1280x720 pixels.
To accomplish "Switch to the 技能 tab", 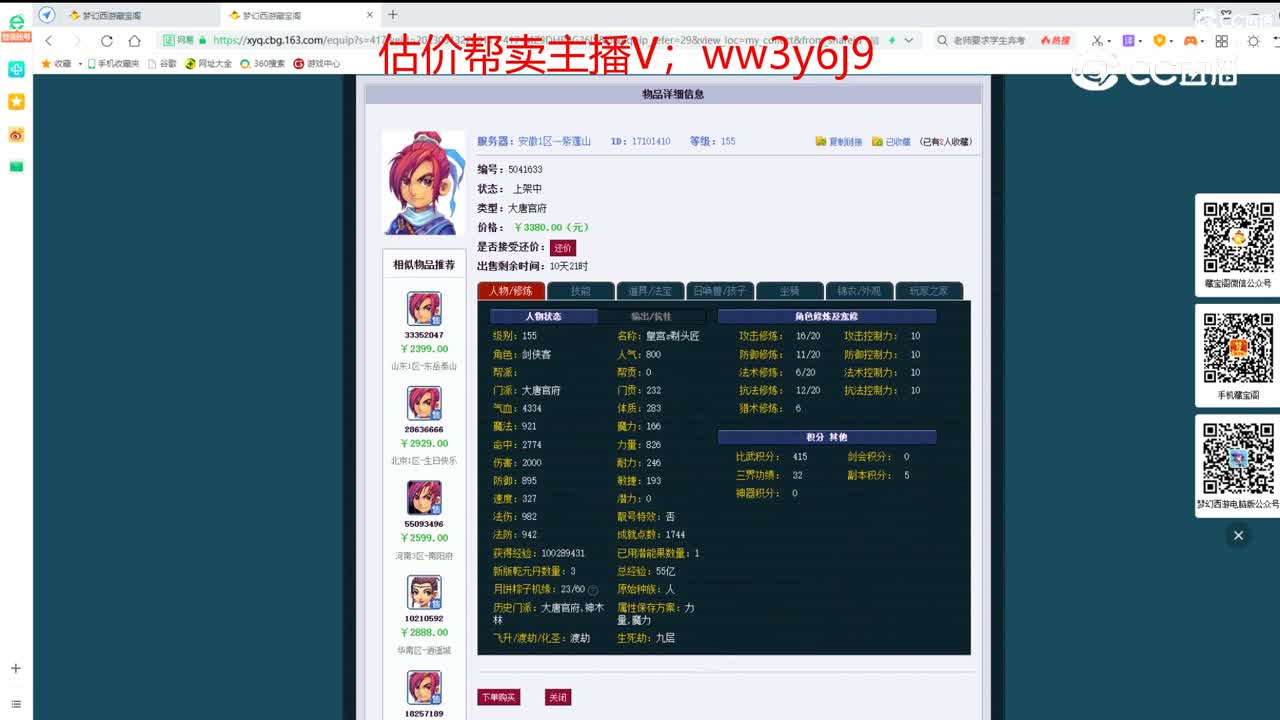I will pyautogui.click(x=580, y=292).
